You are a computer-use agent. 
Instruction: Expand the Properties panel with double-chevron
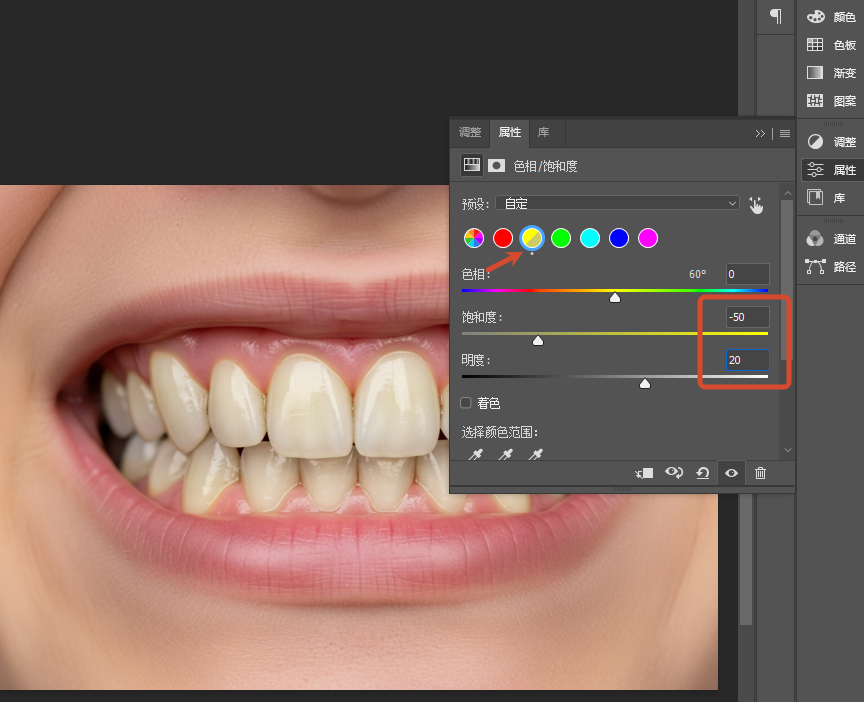click(x=760, y=133)
